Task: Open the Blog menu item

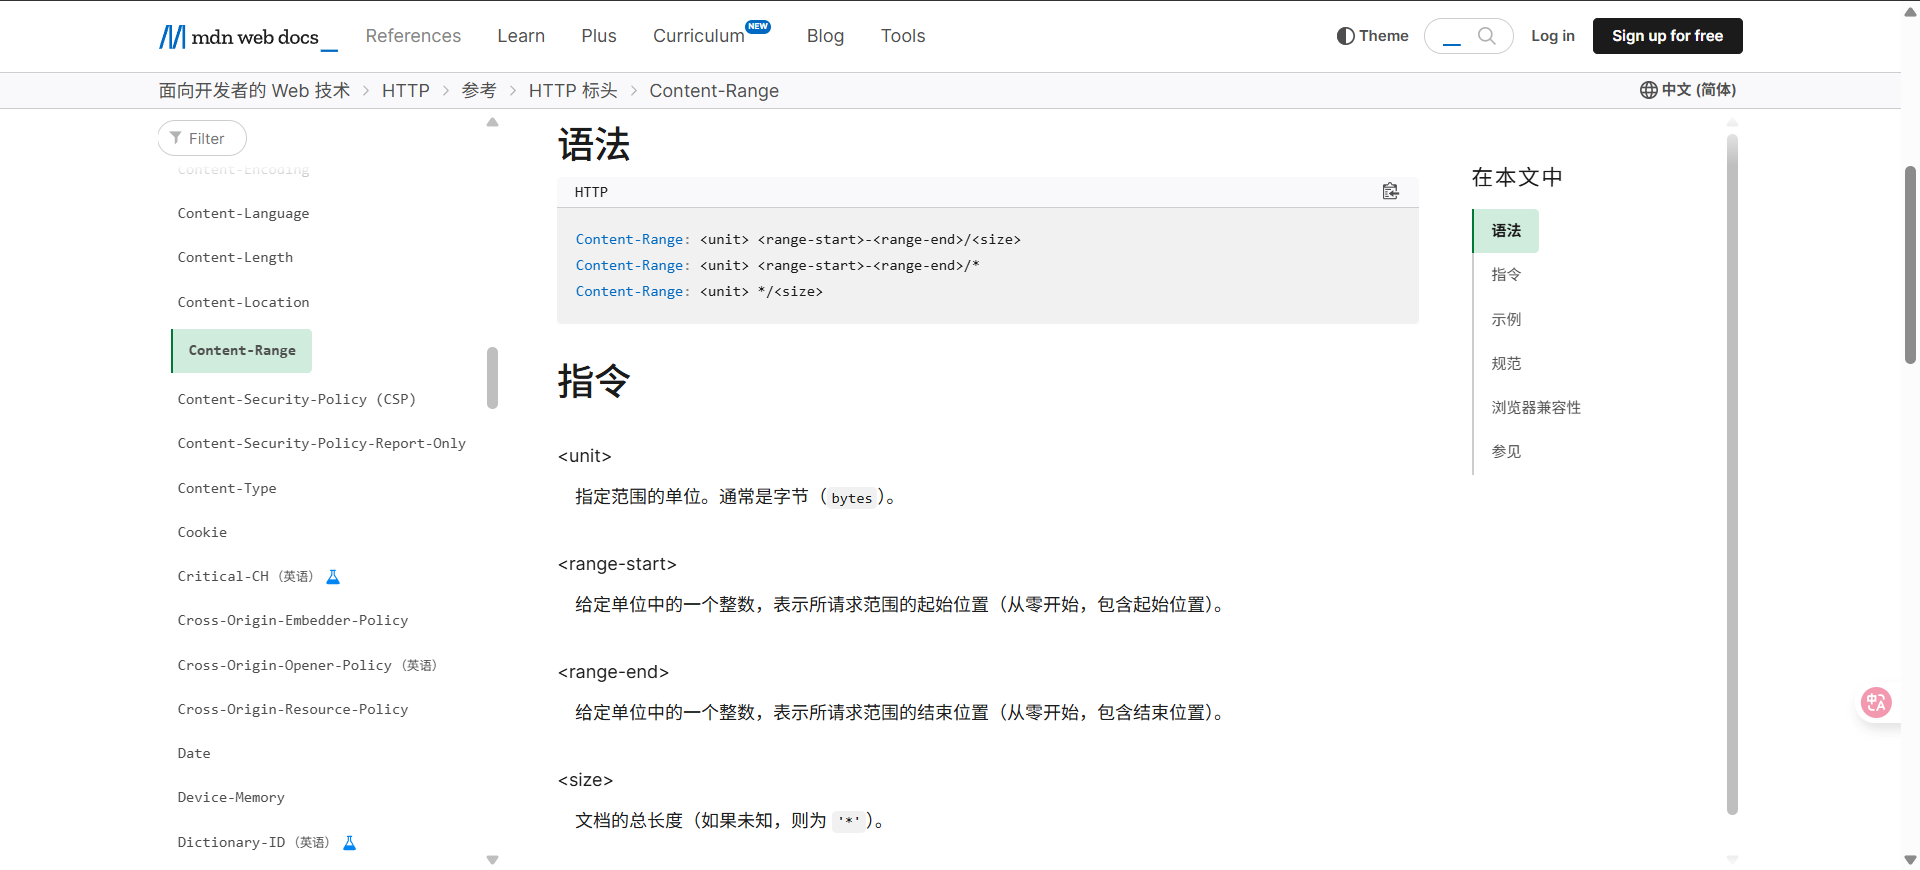Action: click(x=825, y=36)
